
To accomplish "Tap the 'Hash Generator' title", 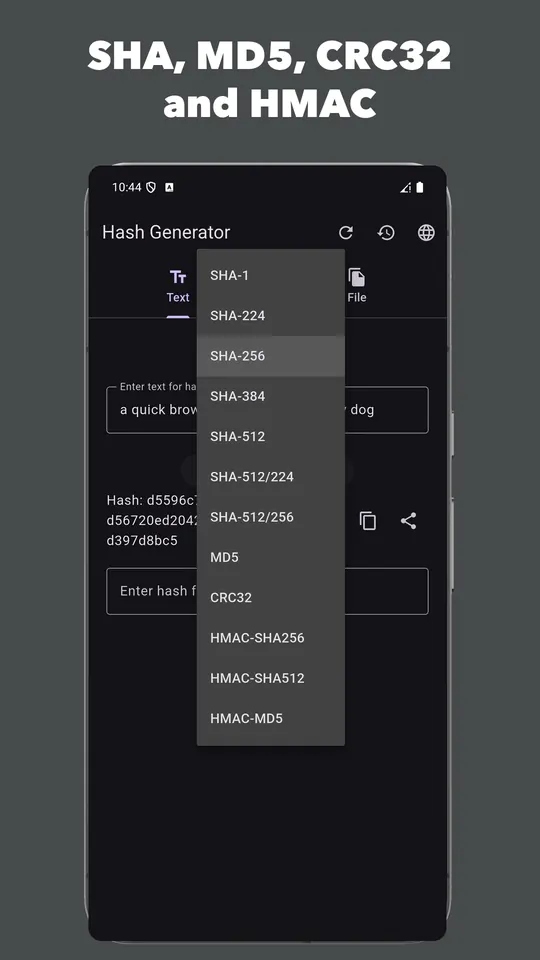I will 166,233.
